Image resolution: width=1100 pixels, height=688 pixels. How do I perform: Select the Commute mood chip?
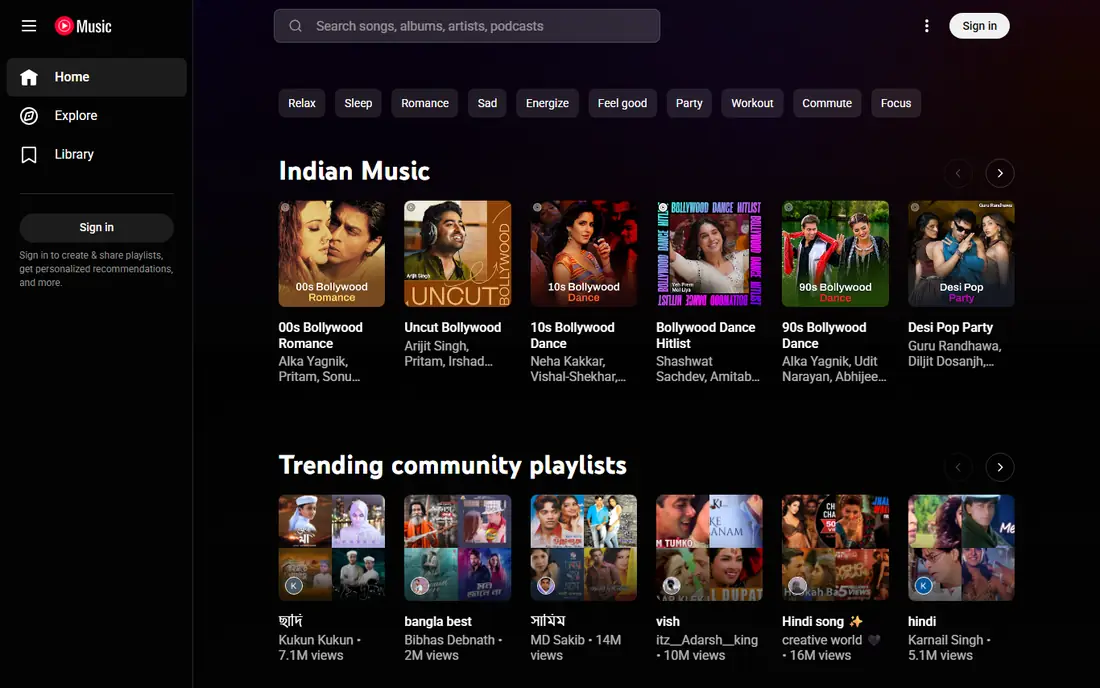[827, 103]
